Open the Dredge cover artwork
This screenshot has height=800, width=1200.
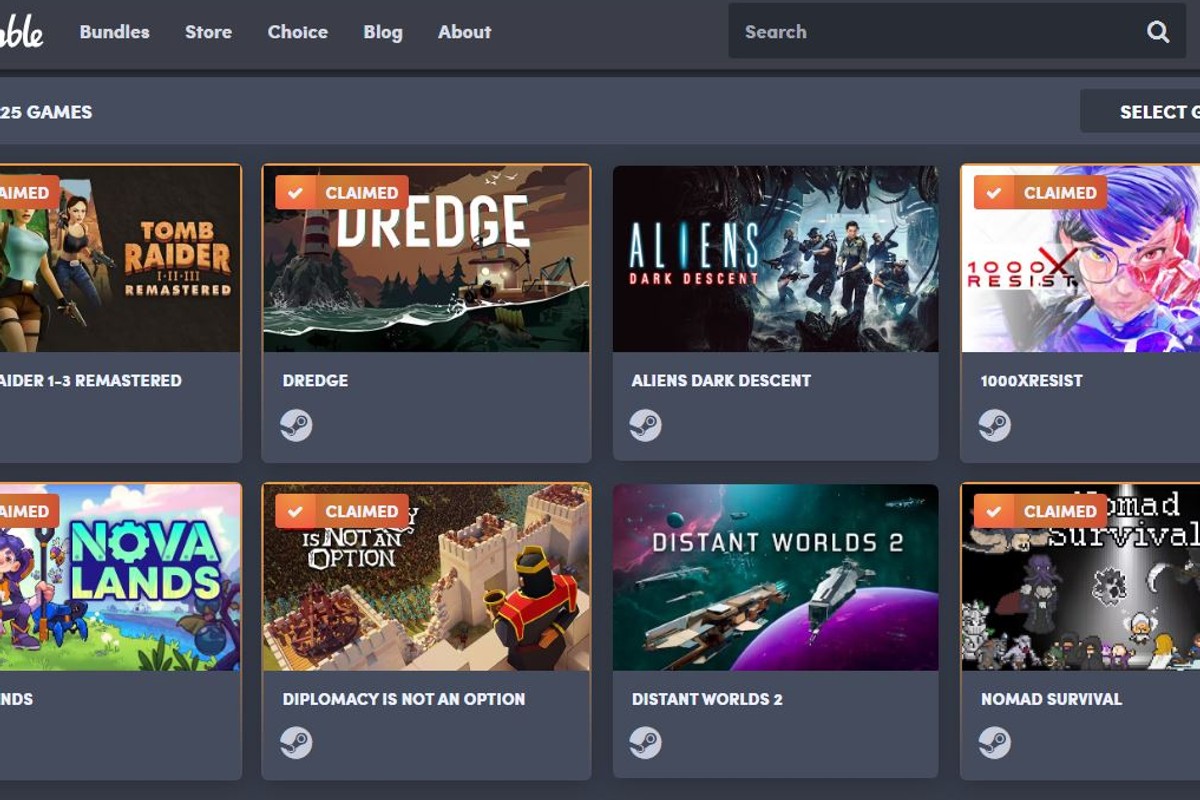click(x=426, y=259)
